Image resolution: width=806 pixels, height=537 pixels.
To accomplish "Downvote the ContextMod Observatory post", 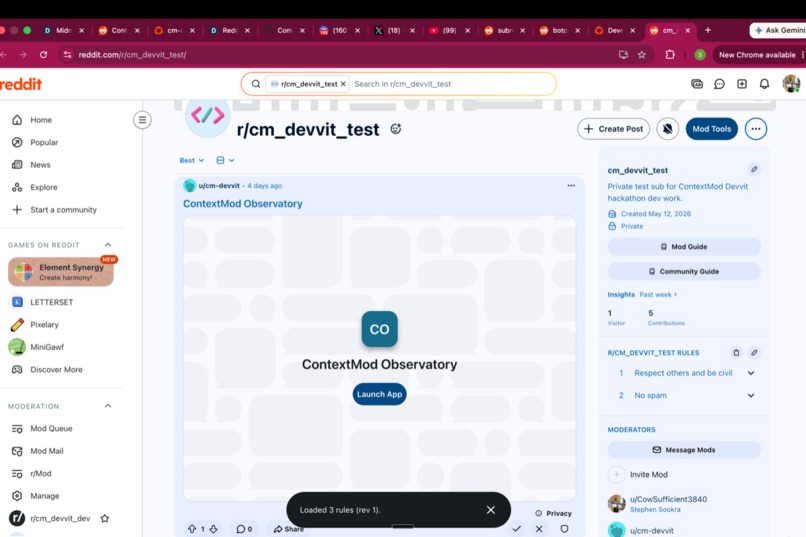I will click(213, 529).
